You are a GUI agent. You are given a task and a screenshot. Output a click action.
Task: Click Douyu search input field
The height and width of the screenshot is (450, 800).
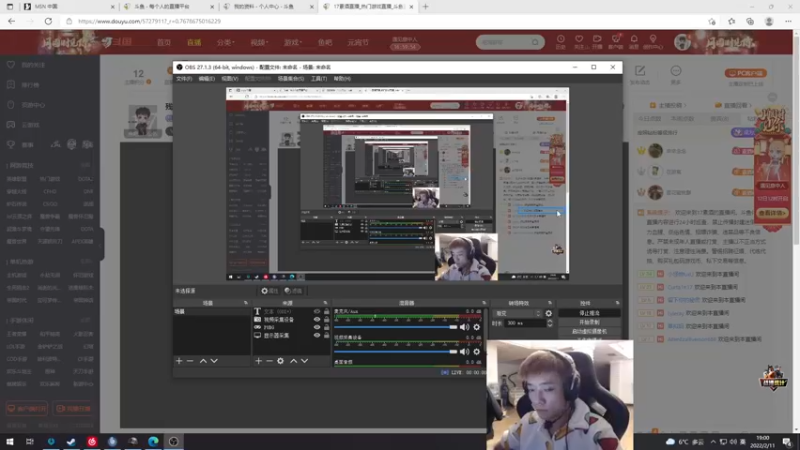coord(504,42)
